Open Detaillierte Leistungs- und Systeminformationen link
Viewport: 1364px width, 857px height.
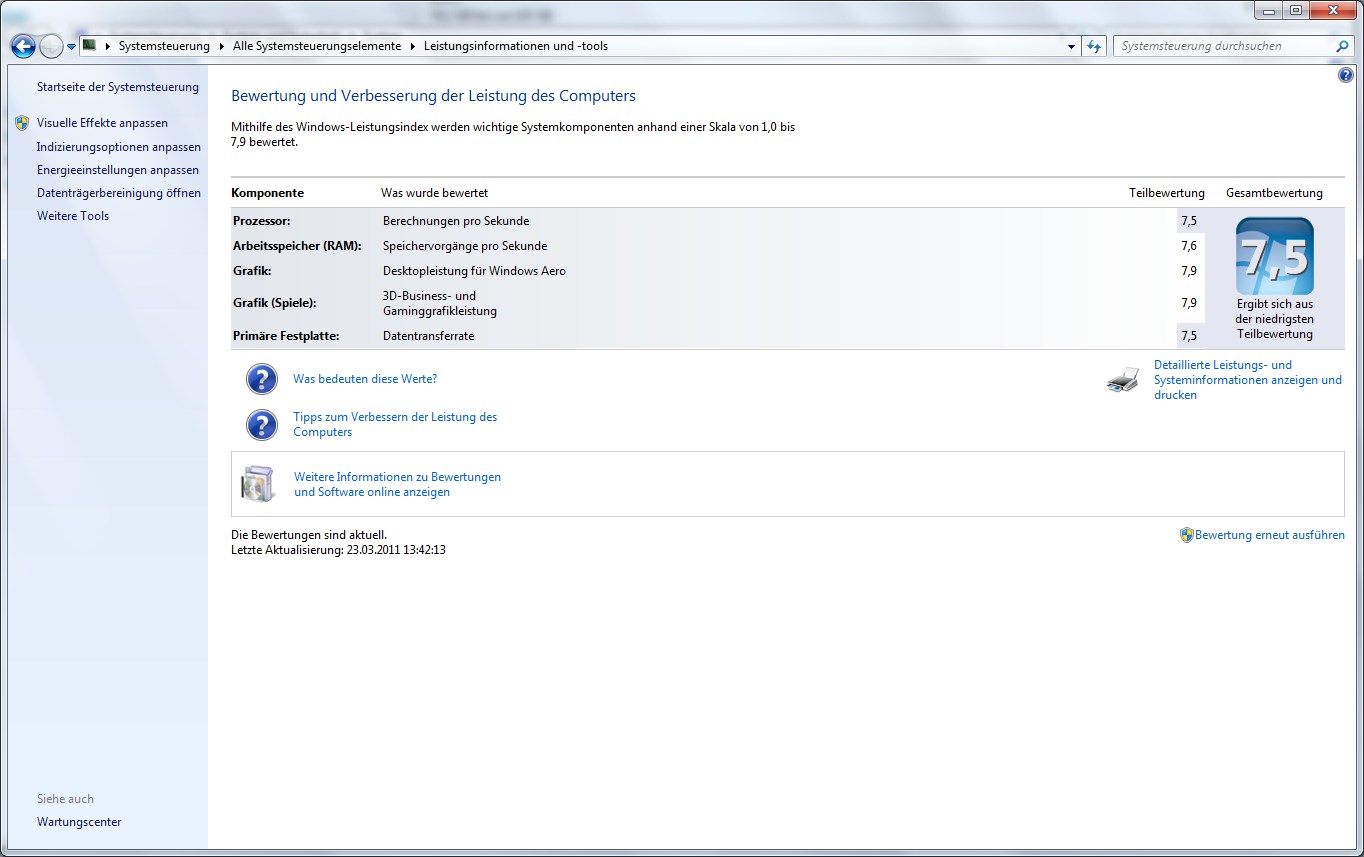point(1248,380)
